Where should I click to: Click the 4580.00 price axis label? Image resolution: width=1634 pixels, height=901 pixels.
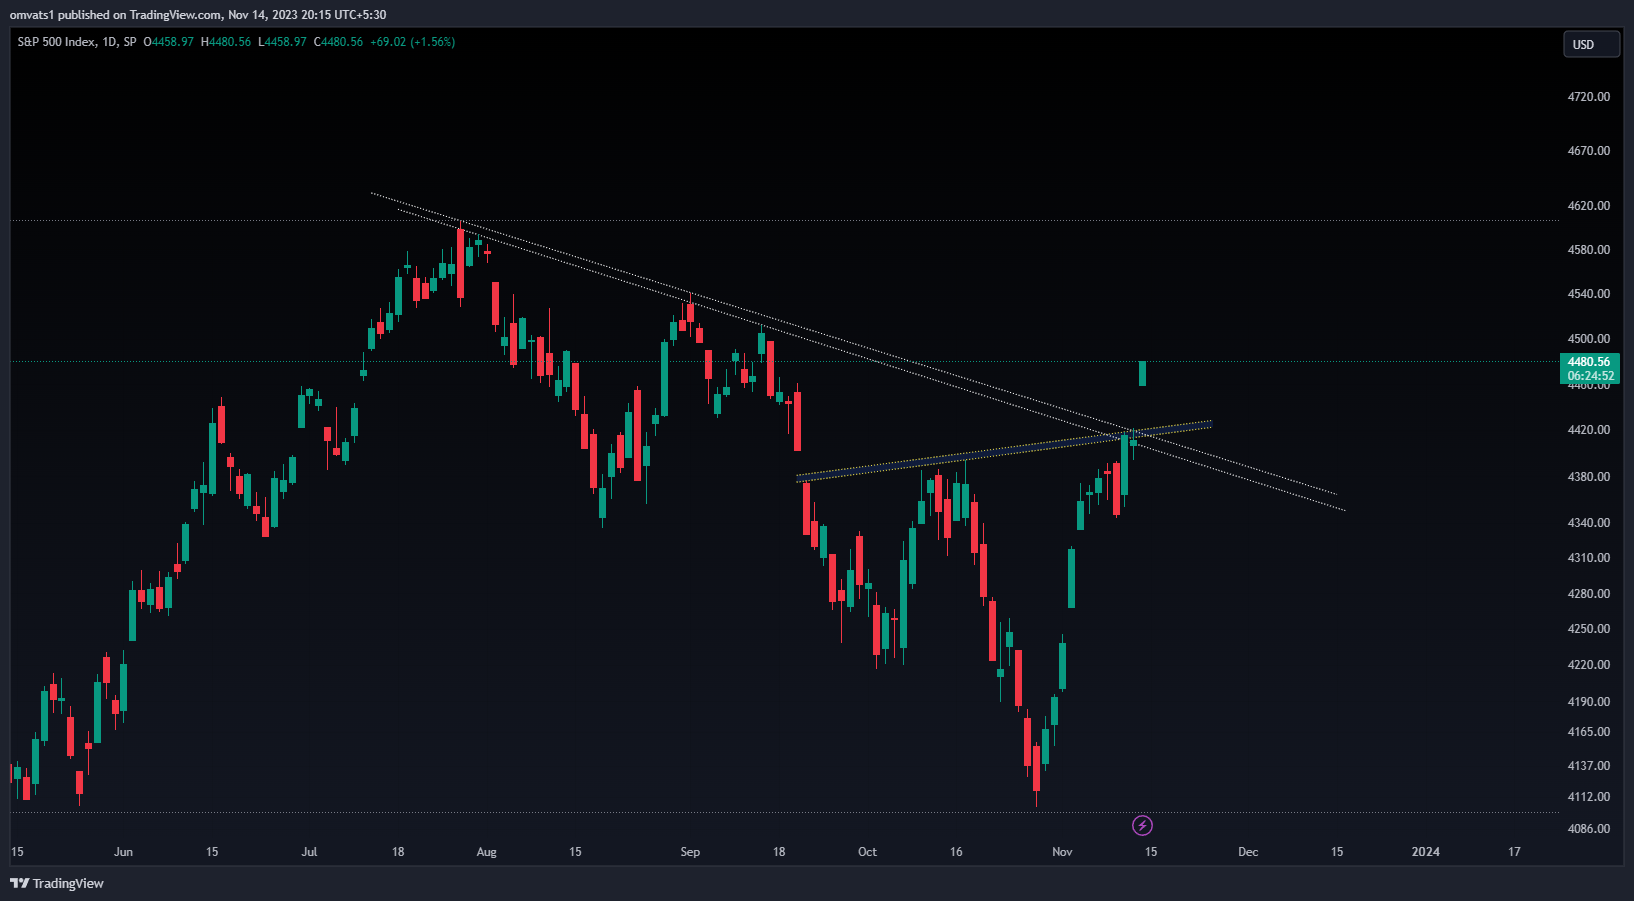click(1589, 250)
